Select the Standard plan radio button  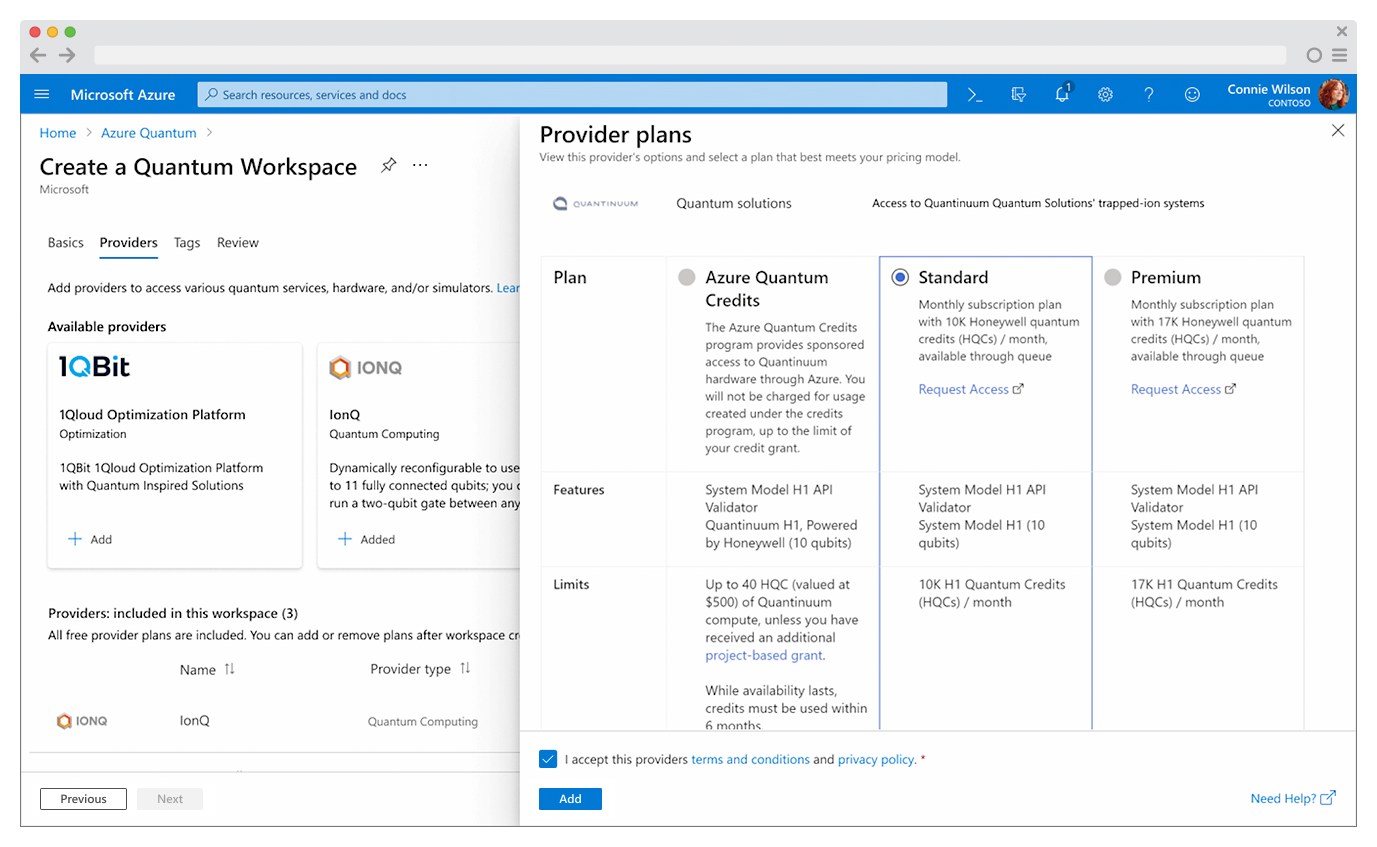click(x=901, y=277)
